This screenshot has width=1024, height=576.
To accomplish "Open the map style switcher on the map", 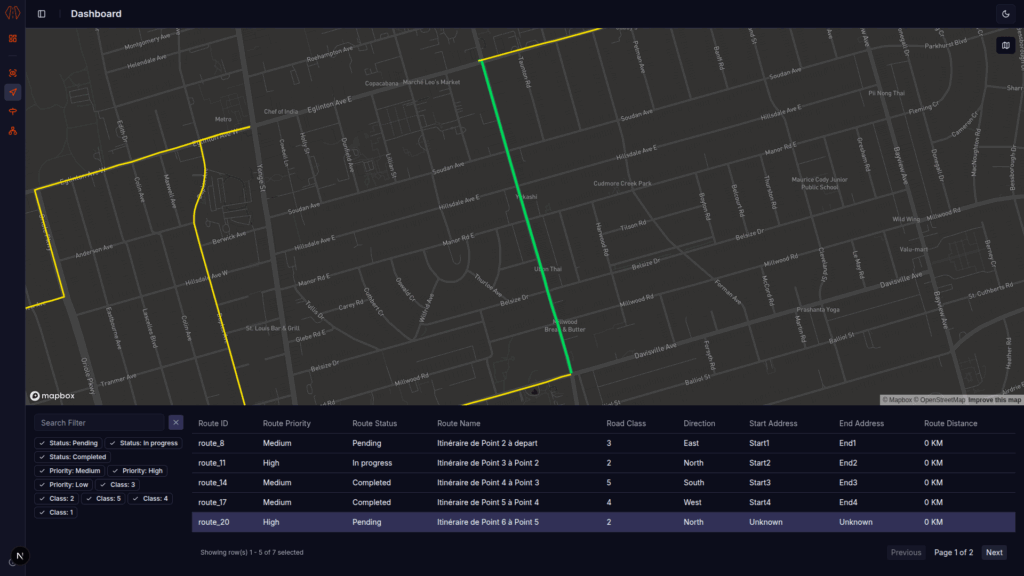I will pyautogui.click(x=1005, y=45).
